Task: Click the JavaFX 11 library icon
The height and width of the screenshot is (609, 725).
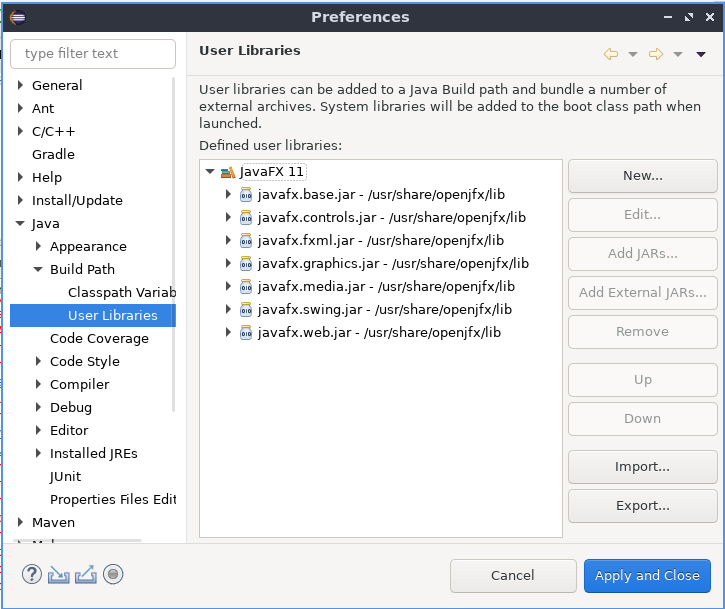Action: pos(227,172)
